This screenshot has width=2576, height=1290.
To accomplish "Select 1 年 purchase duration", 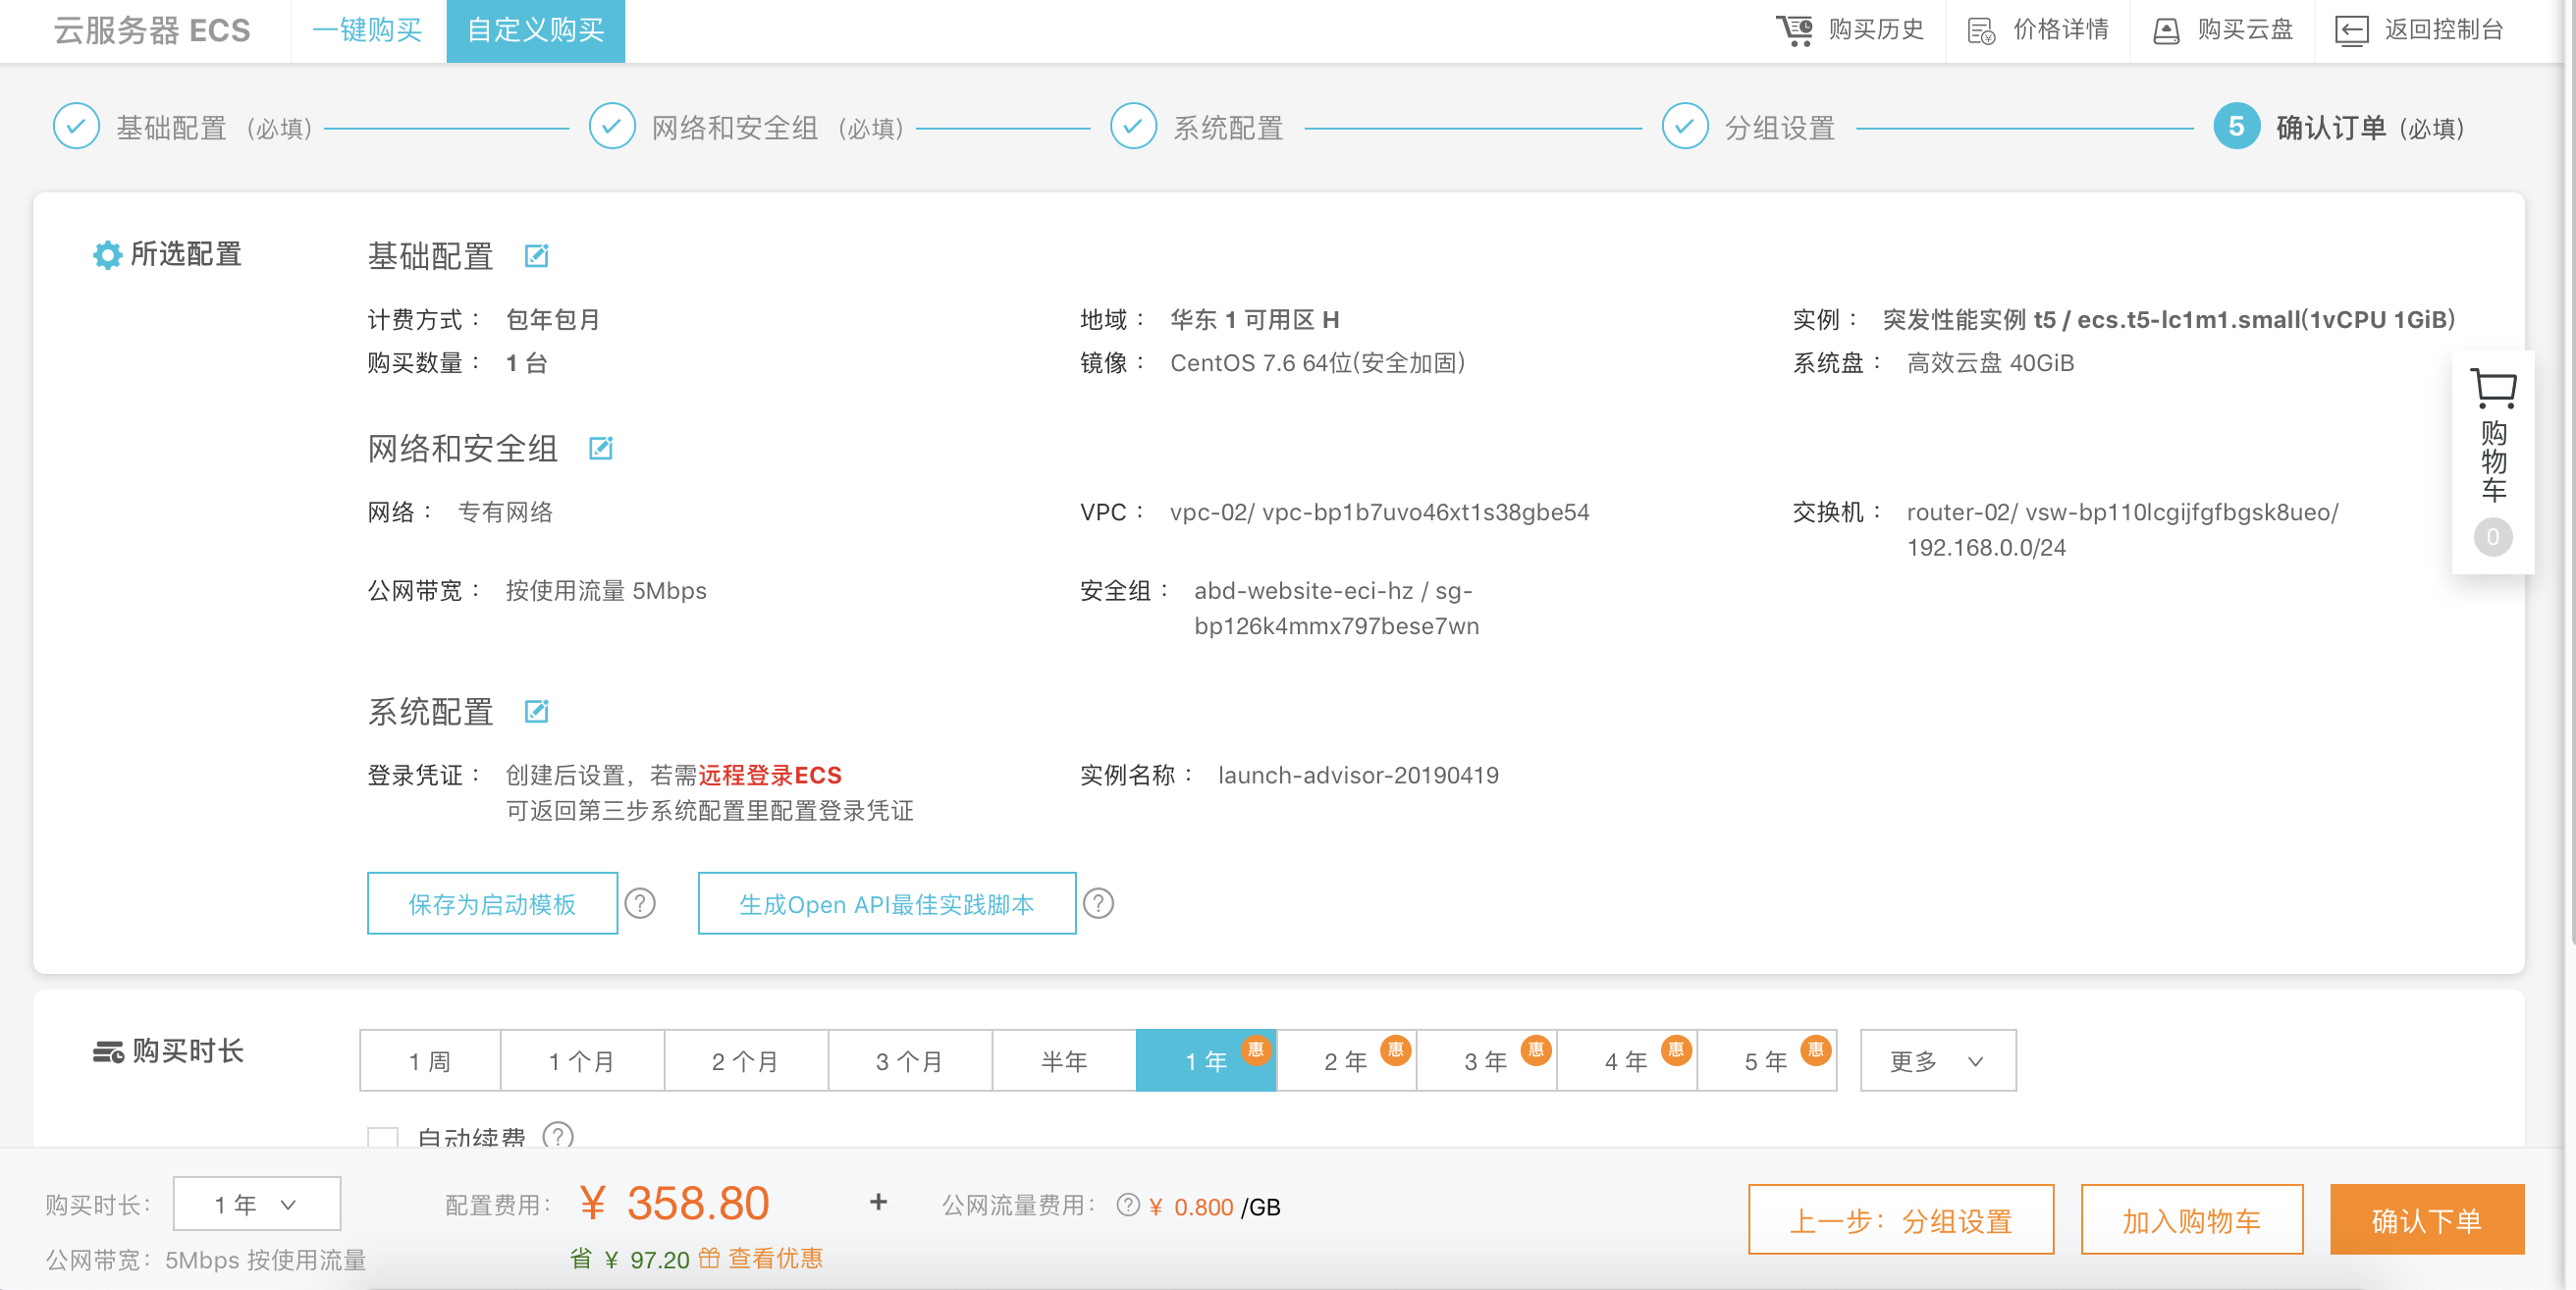I will tap(1206, 1061).
